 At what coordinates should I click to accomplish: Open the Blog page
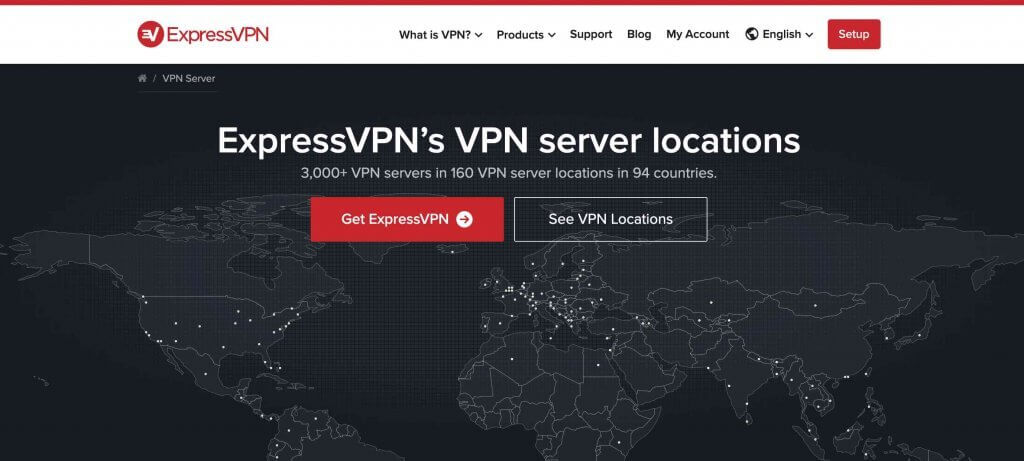click(639, 34)
